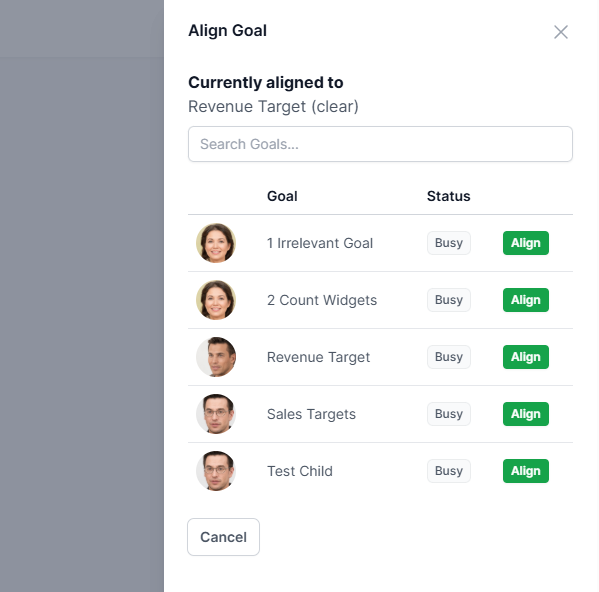Align to Revenue Target goal
The height and width of the screenshot is (592, 599).
pyautogui.click(x=526, y=357)
